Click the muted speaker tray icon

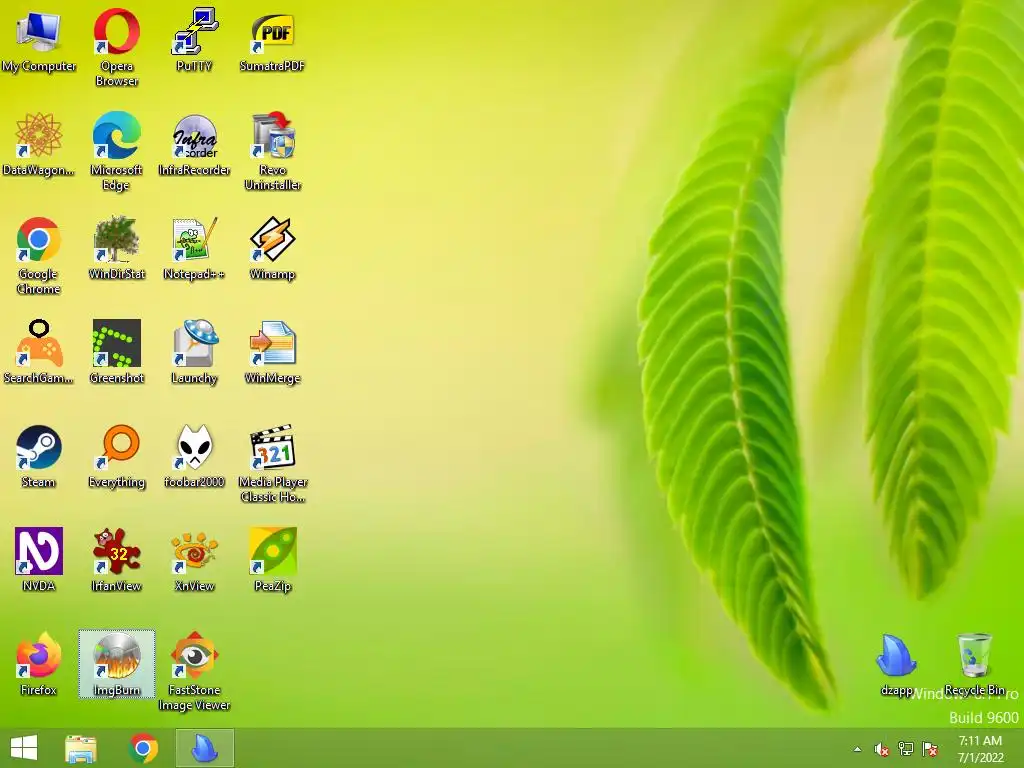tap(881, 750)
